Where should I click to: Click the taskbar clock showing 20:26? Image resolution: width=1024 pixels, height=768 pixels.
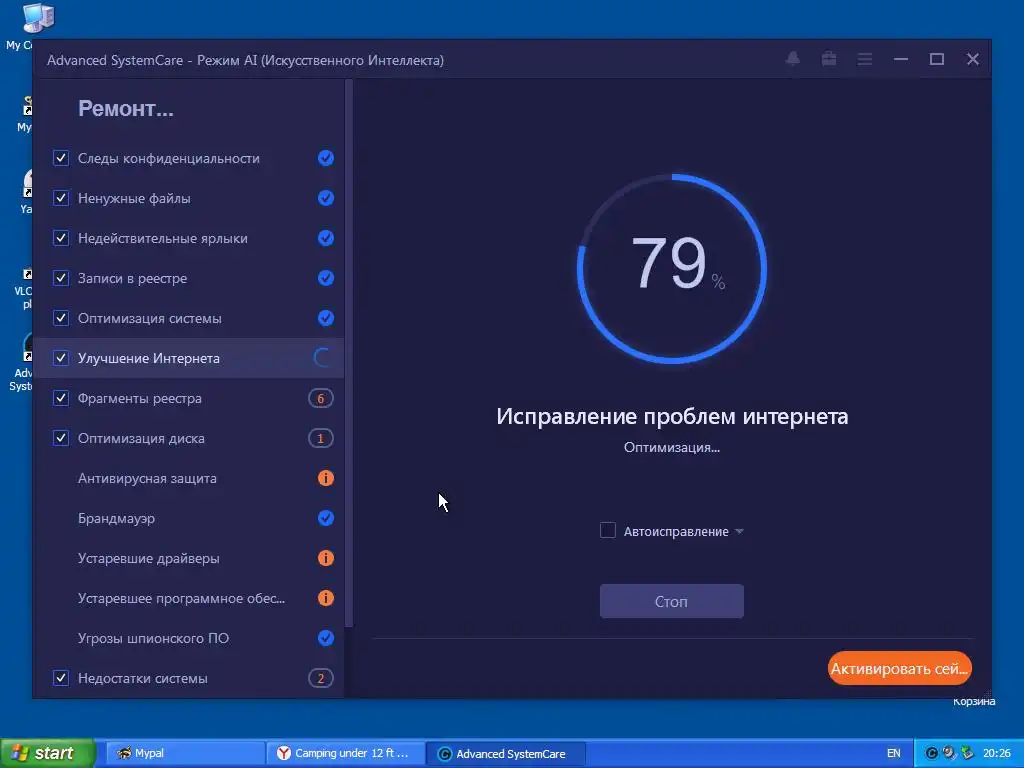(x=997, y=753)
